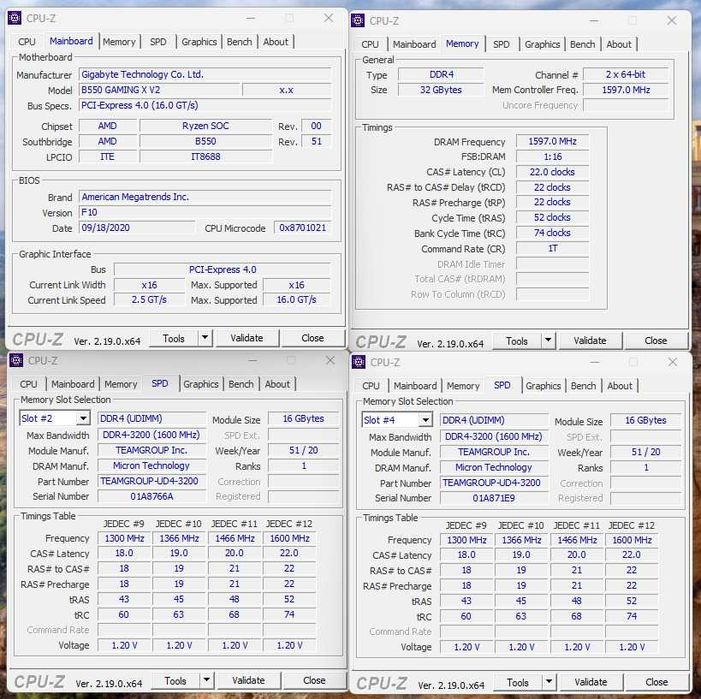Click JEDEC #12 1600 MHz in Slot #2 window
The image size is (701, 699).
point(290,539)
